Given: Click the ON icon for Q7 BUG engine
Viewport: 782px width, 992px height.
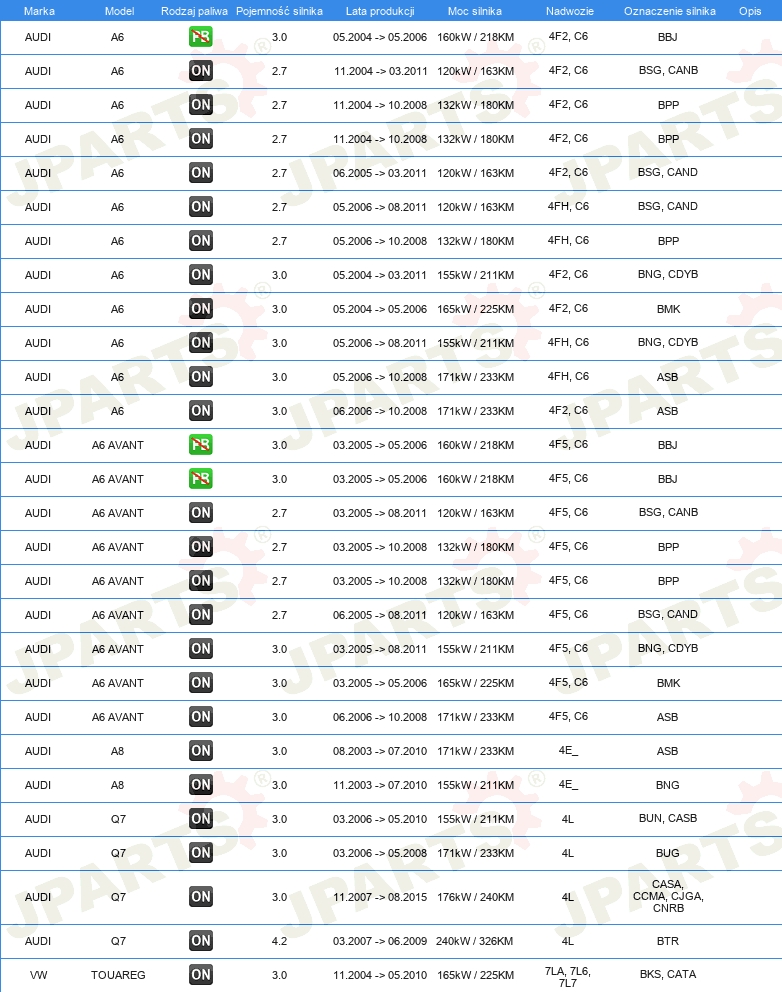Looking at the screenshot, I should [201, 853].
